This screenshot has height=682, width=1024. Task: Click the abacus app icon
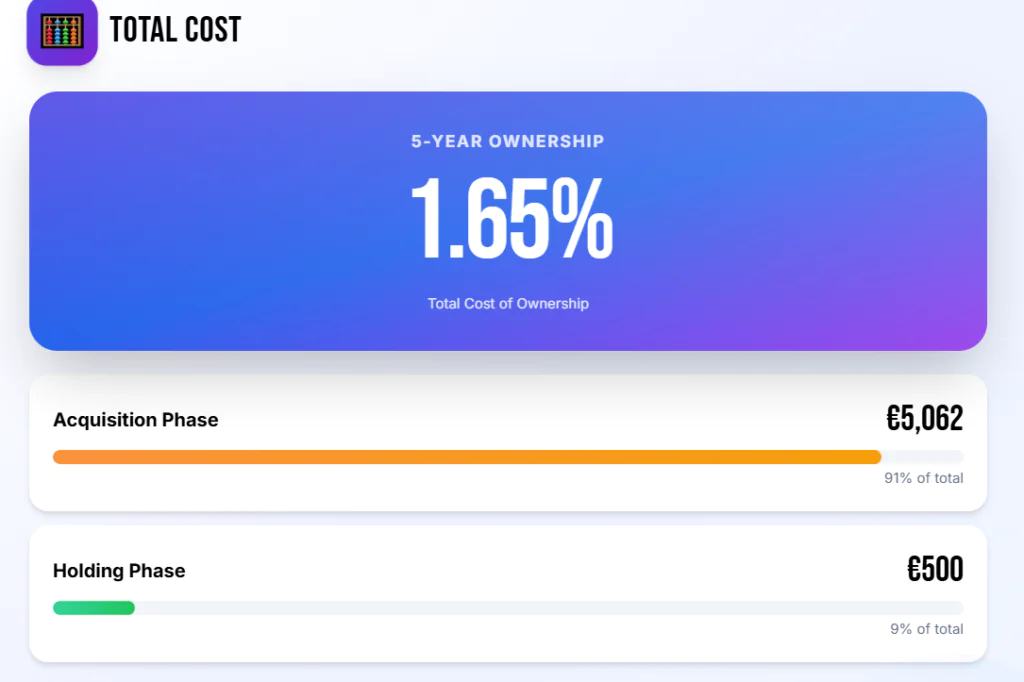pyautogui.click(x=62, y=31)
